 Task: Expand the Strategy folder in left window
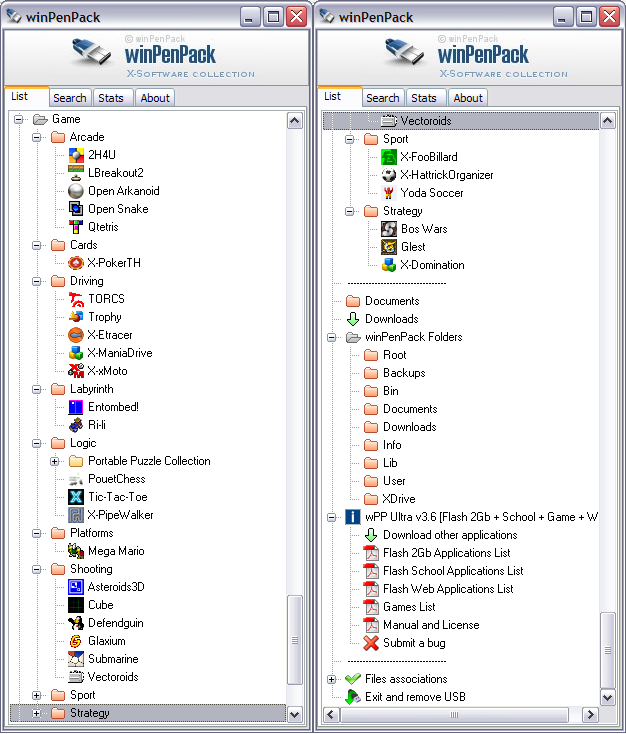[37, 713]
